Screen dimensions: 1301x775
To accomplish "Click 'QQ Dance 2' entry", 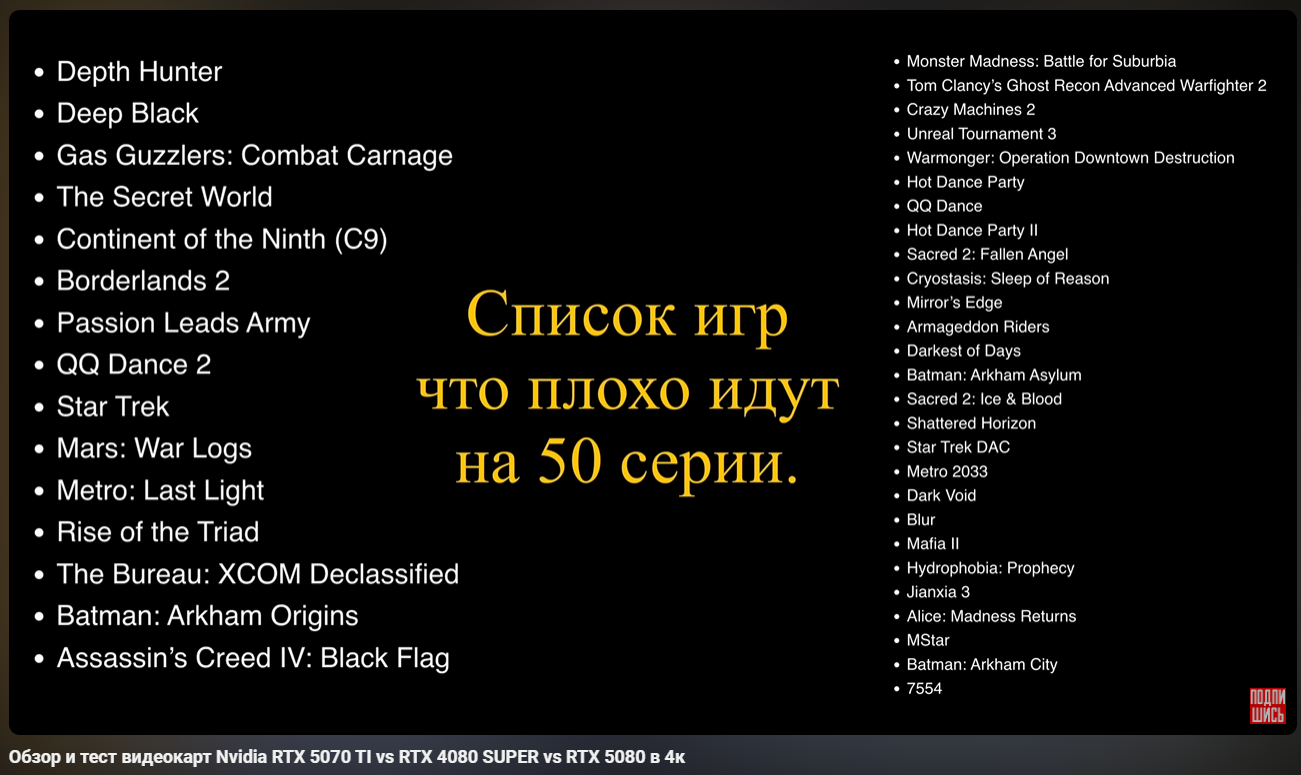I will tap(134, 365).
